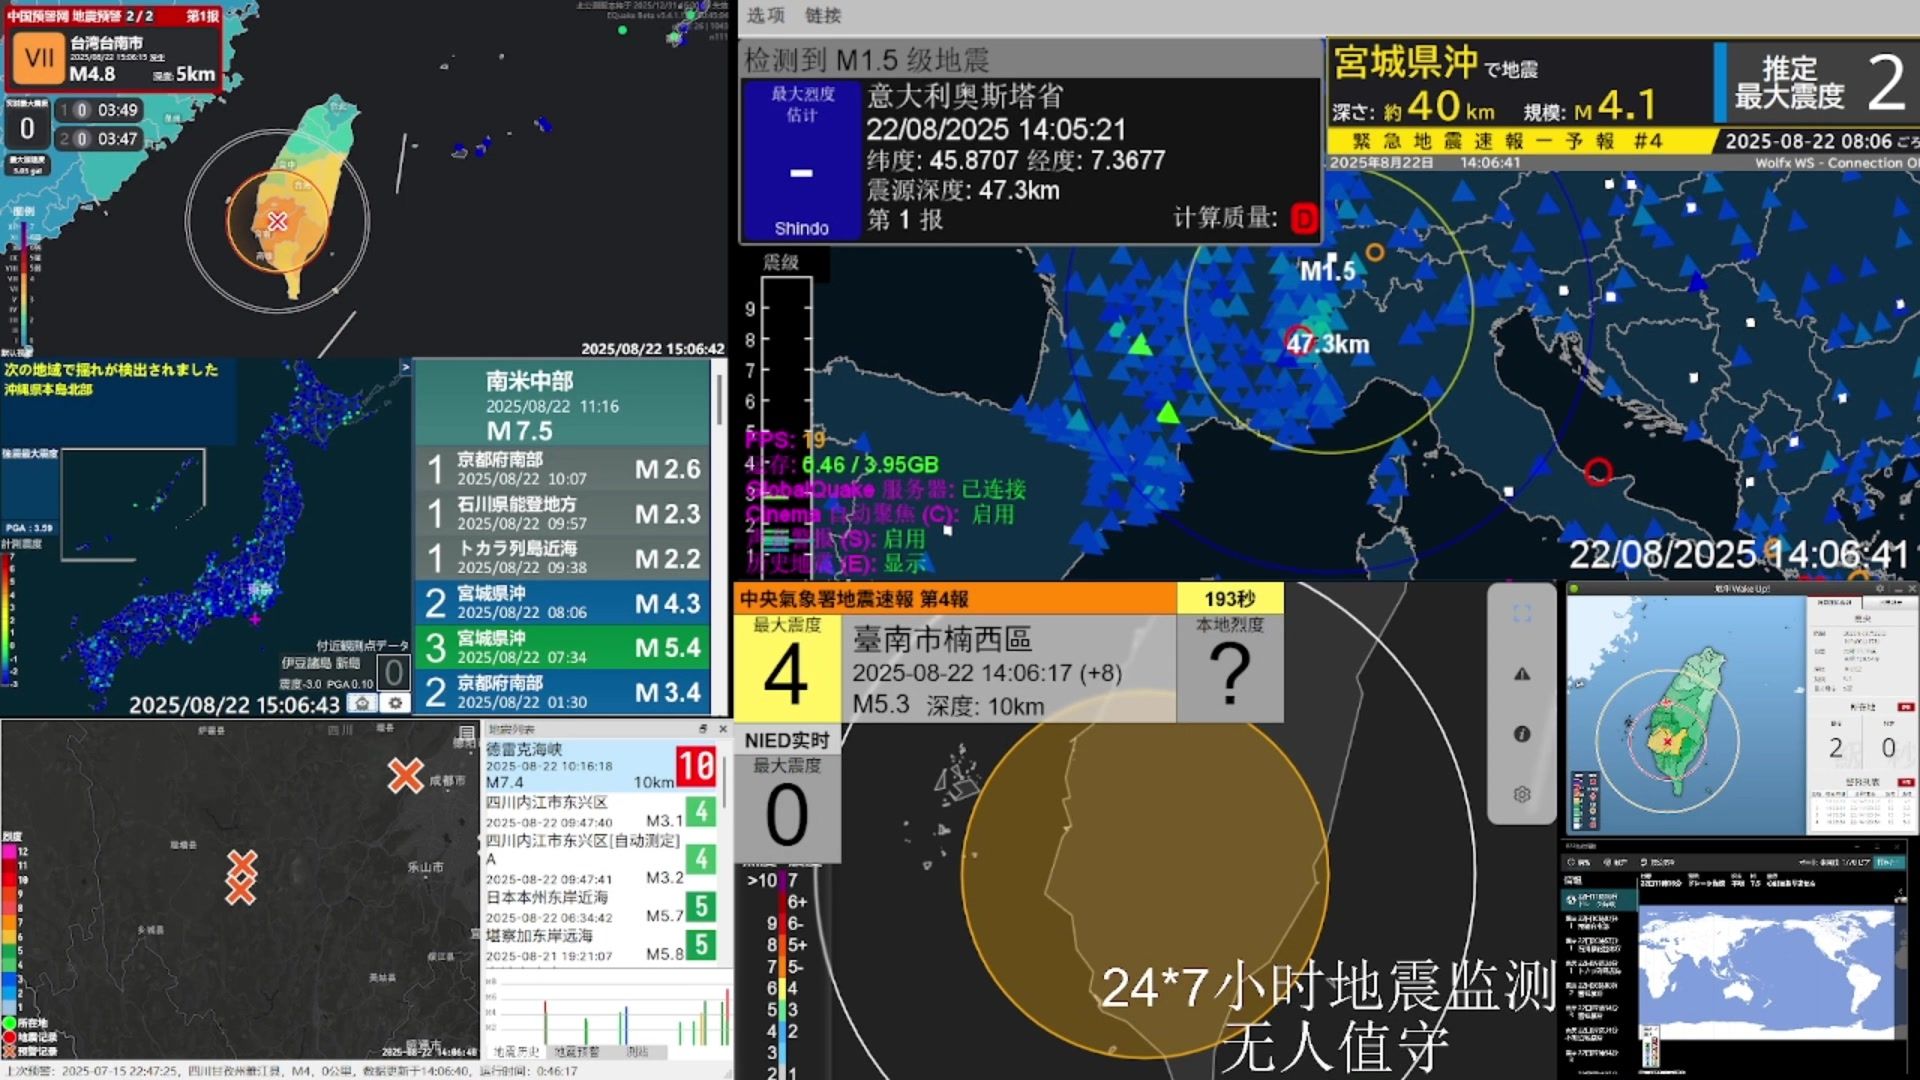This screenshot has height=1080, width=1920.
Task: Click the Shindo estimate box in GlobalQuake
Action: 801,160
